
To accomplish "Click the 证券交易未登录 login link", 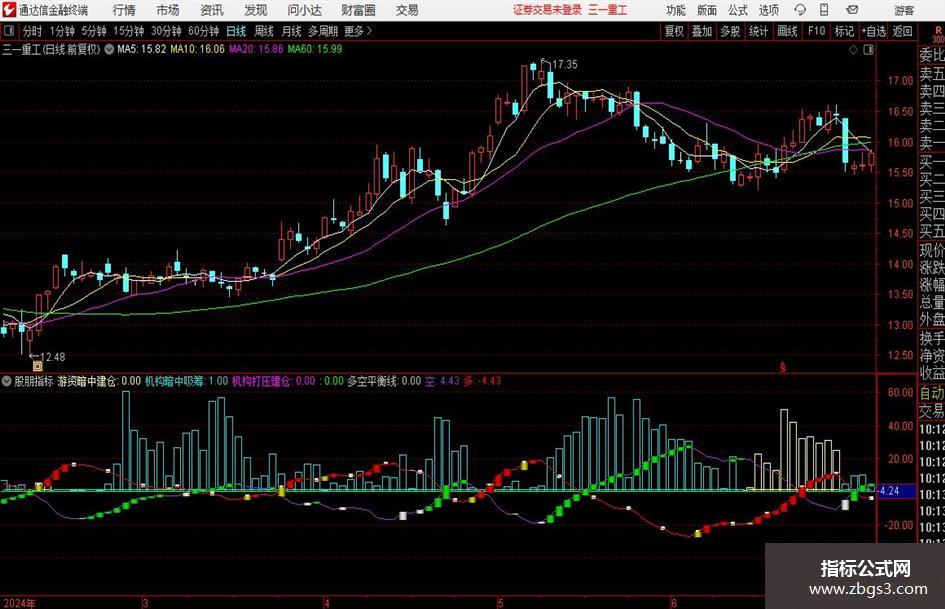I will click(x=547, y=10).
